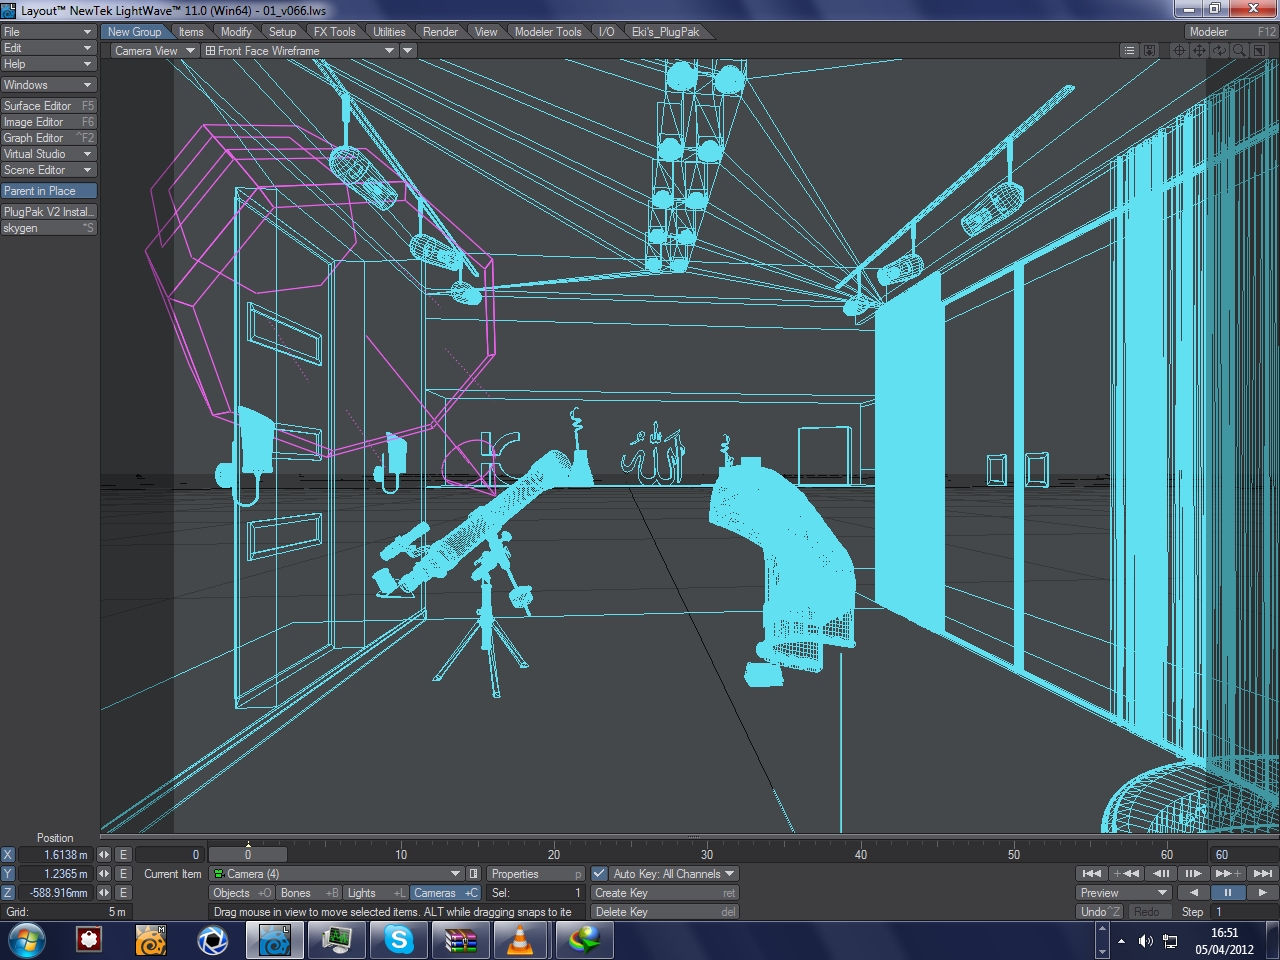The image size is (1280, 960).
Task: Open the current item list icon beside Camera (4)
Action: [x=474, y=874]
